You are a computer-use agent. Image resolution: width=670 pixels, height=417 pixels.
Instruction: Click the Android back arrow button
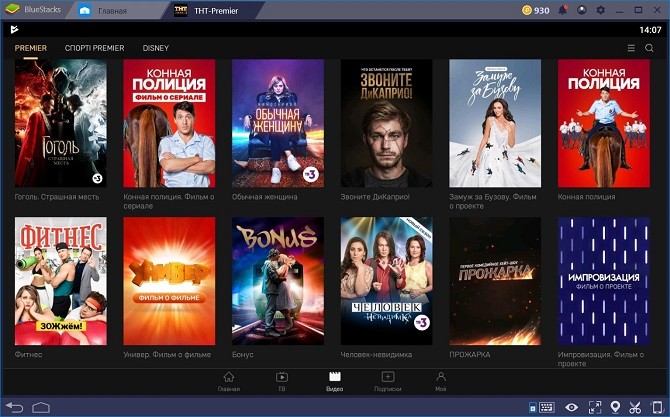point(15,407)
